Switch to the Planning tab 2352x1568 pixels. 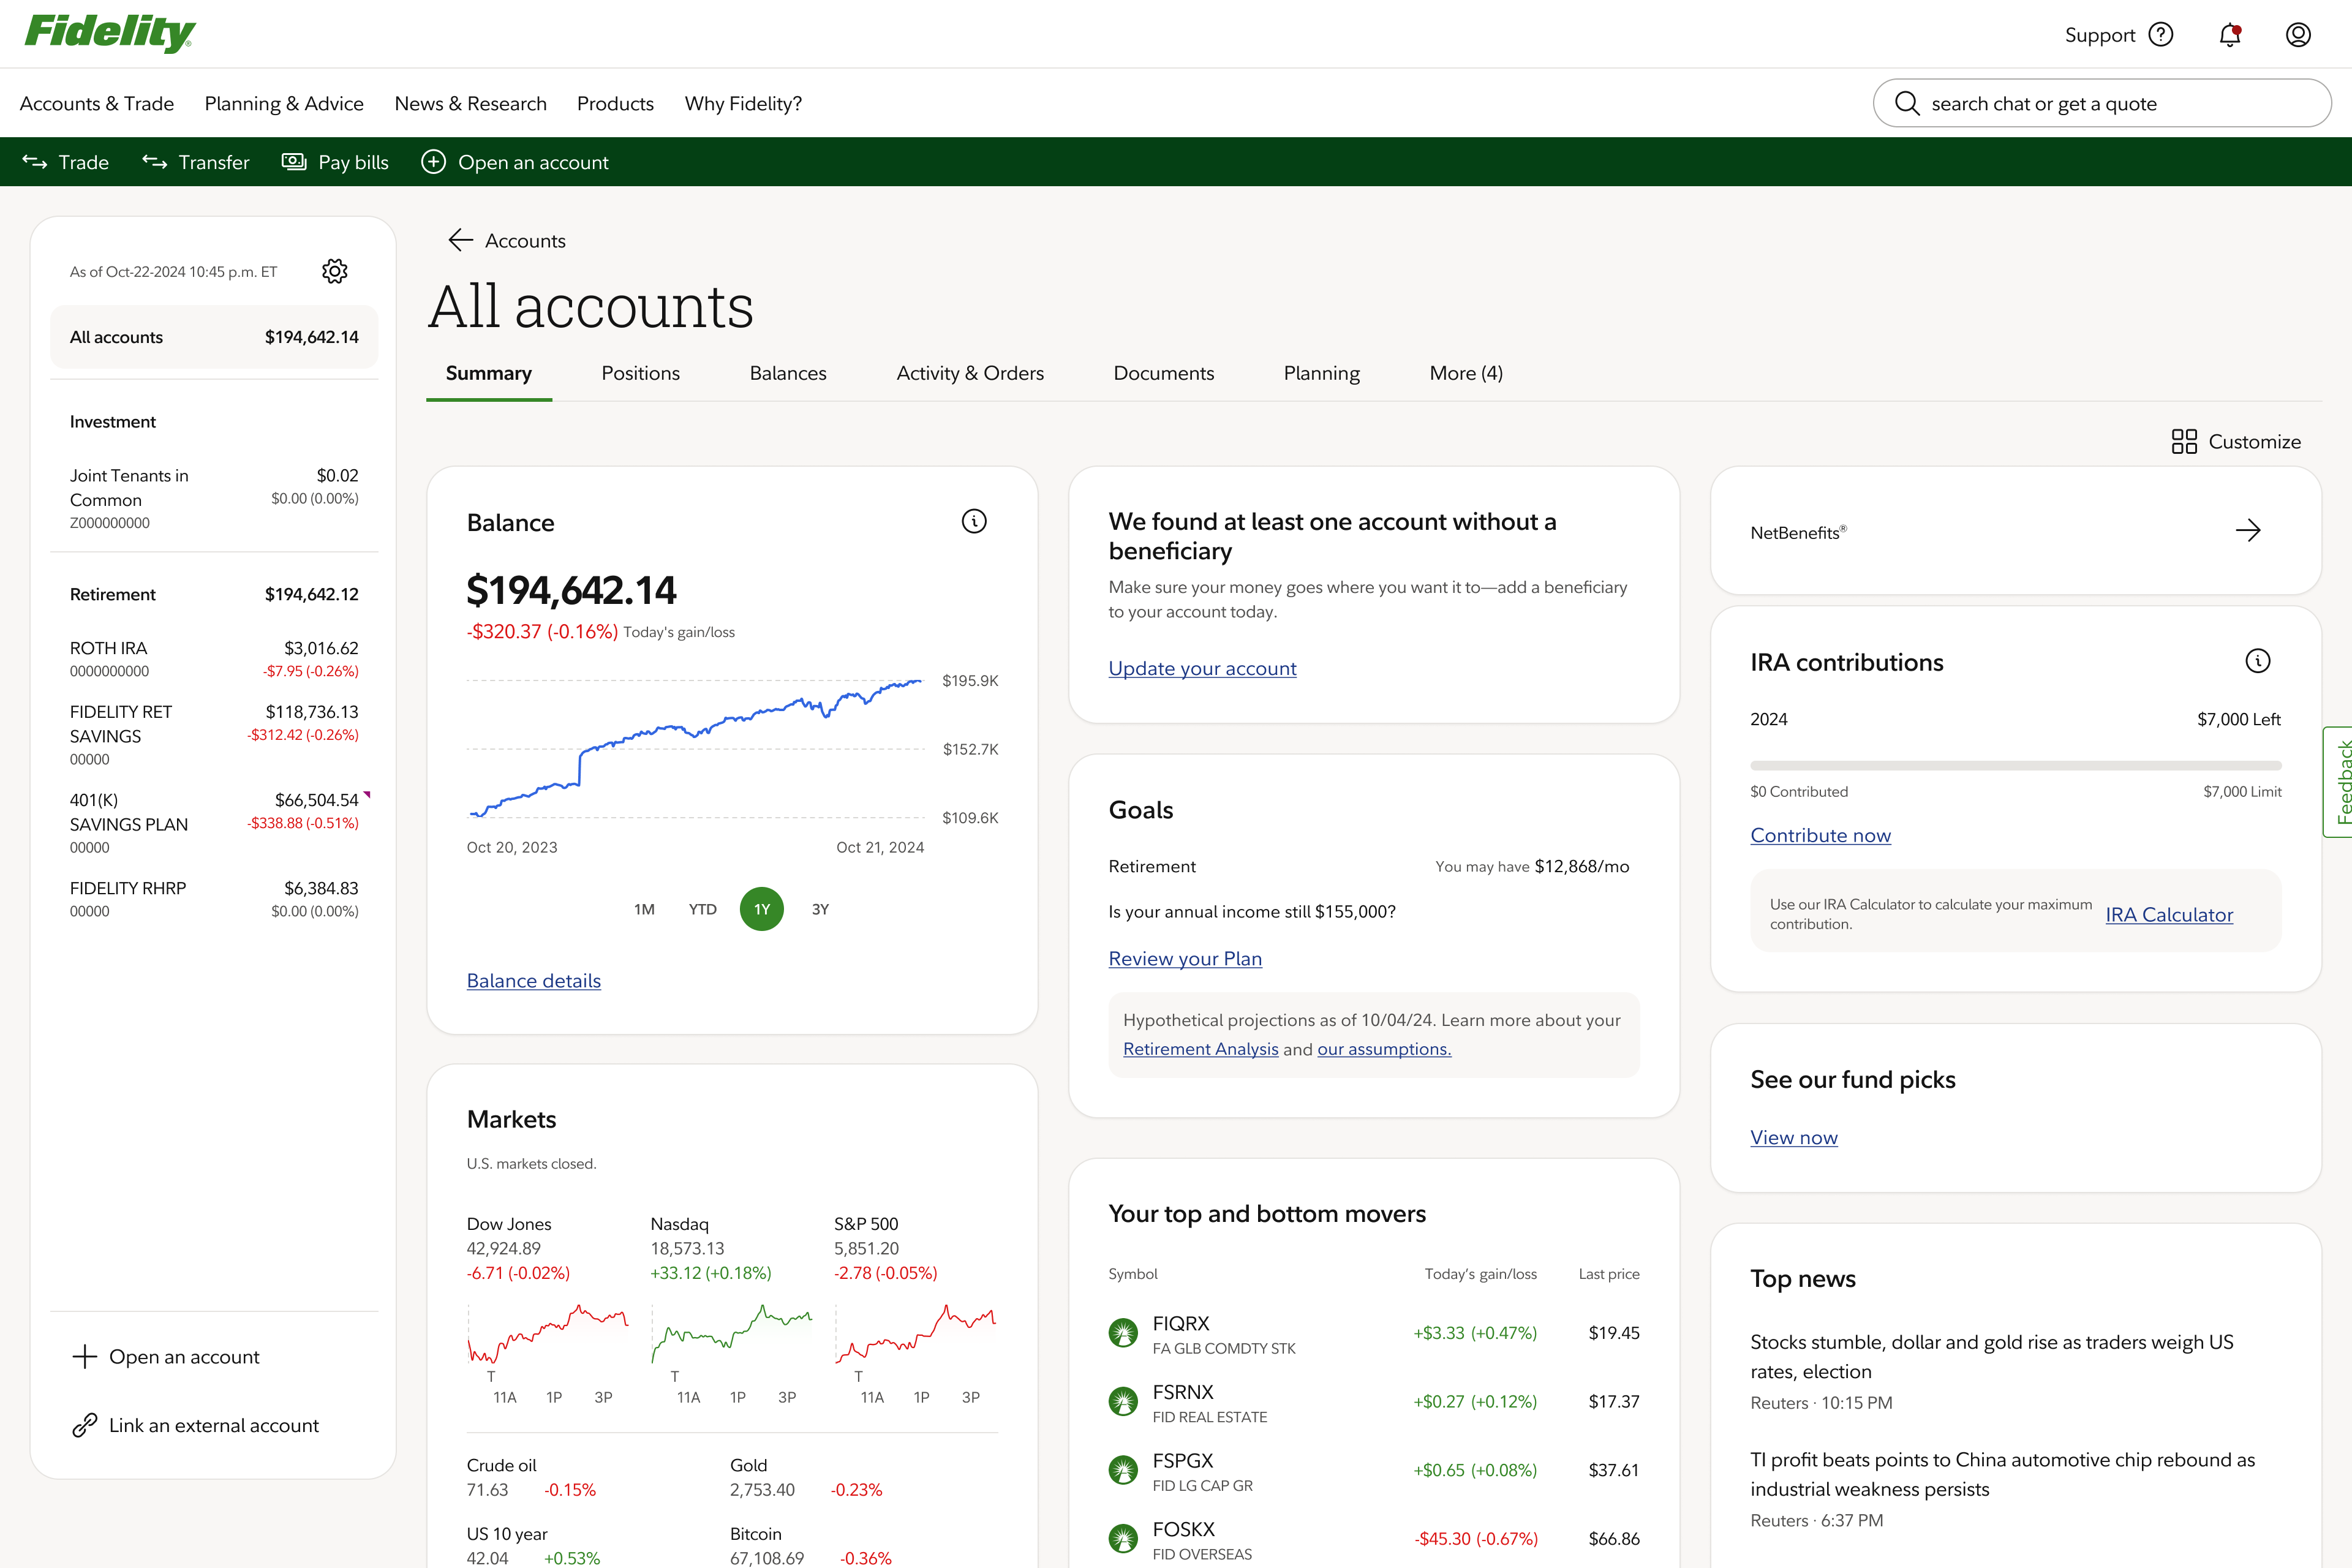point(1322,373)
